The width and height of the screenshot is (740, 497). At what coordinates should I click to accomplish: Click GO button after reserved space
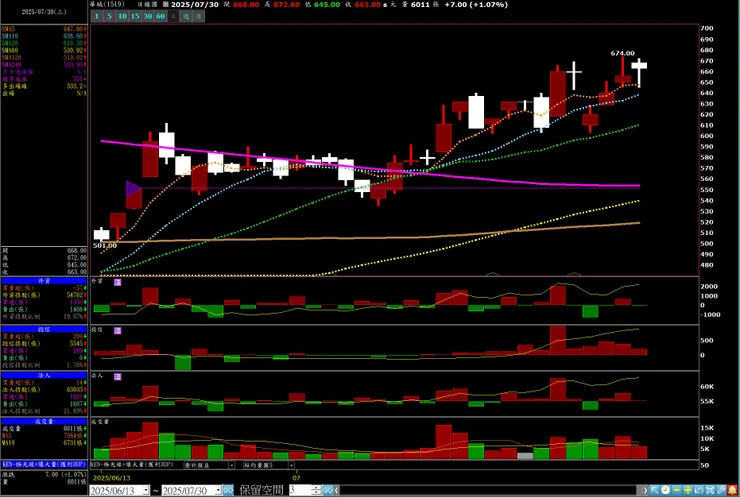click(x=327, y=491)
